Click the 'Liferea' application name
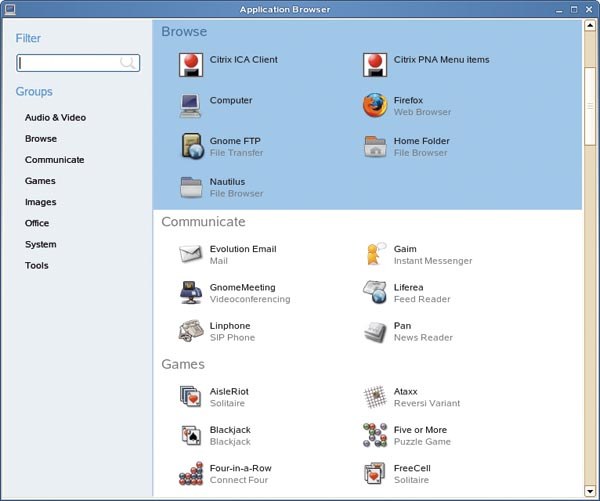This screenshot has width=600, height=501. click(x=409, y=287)
